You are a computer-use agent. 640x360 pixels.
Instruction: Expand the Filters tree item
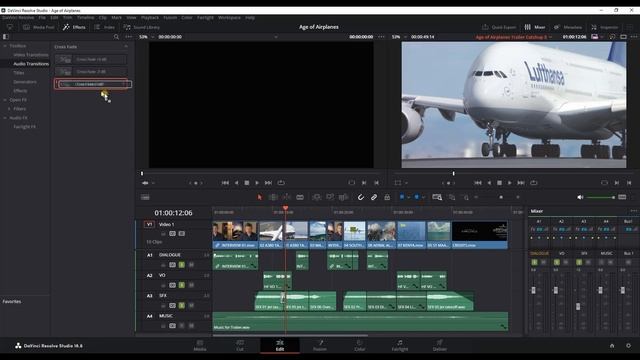pos(9,109)
